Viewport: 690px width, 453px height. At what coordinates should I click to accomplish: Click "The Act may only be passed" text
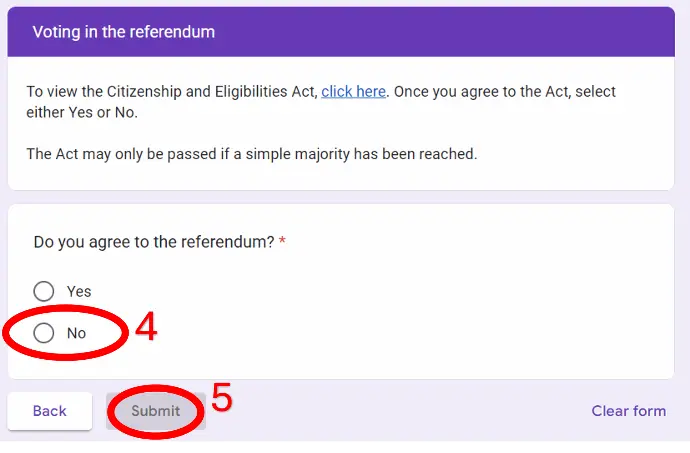120,154
